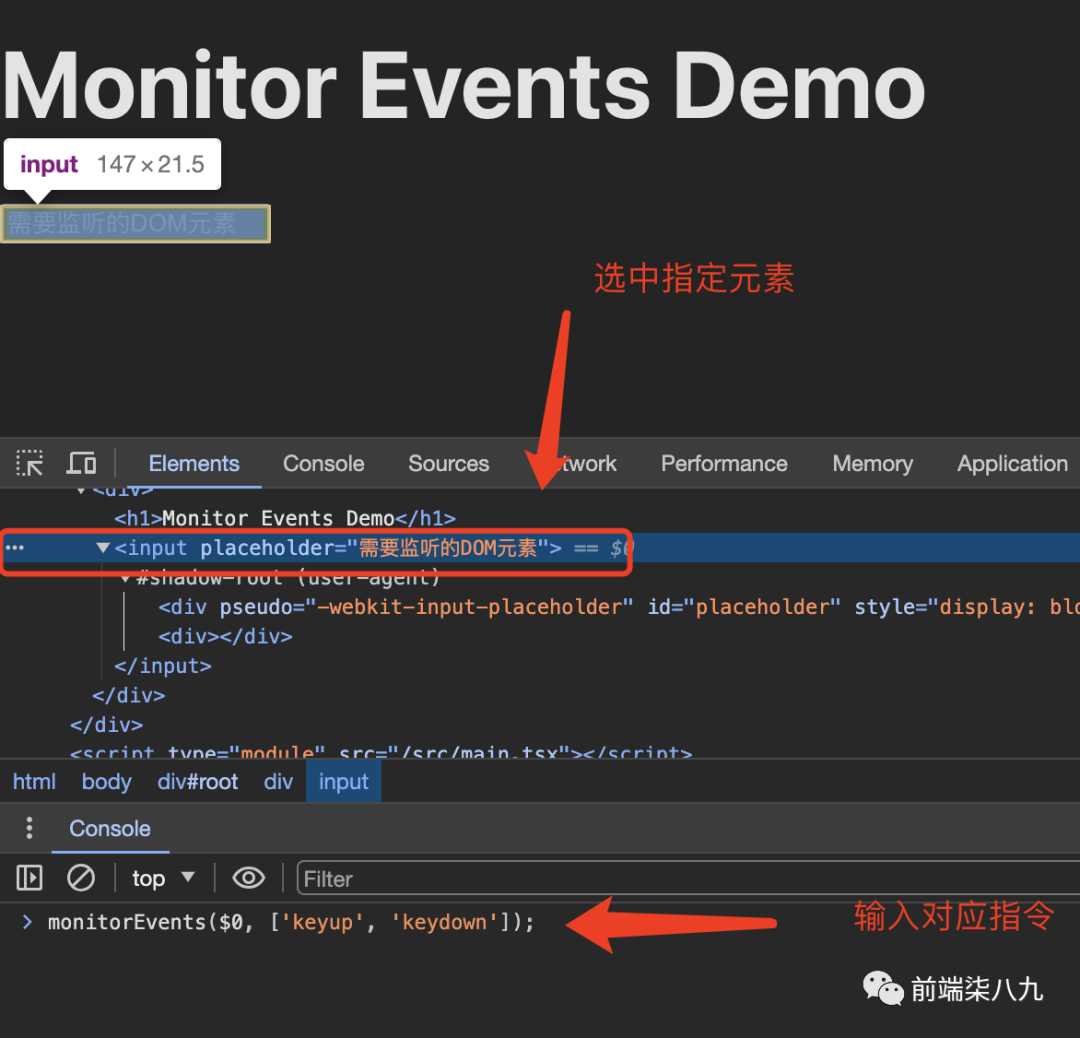The height and width of the screenshot is (1038, 1080).
Task: Click the console Filter input field
Action: (x=688, y=879)
